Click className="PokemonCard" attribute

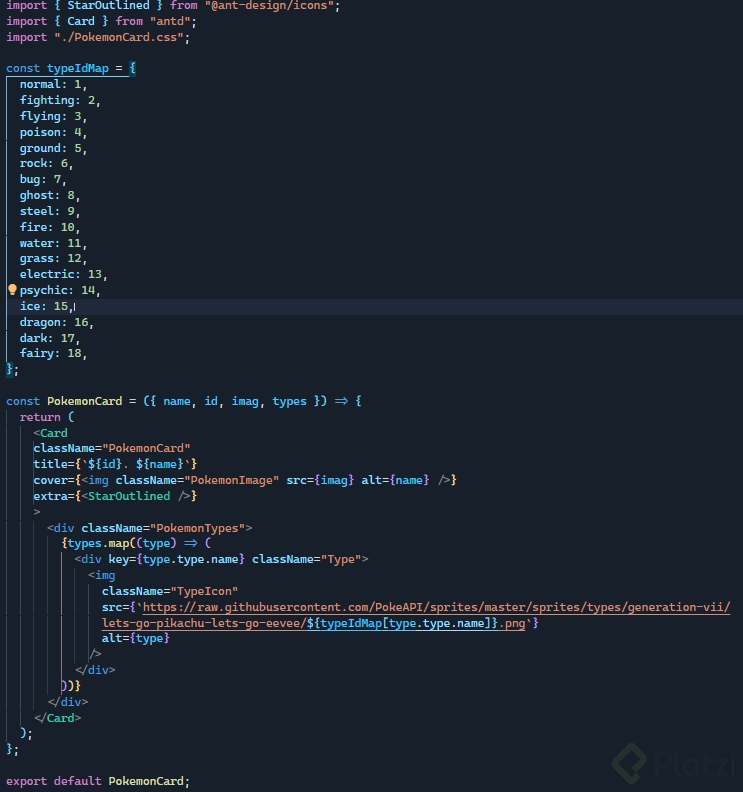coord(112,449)
